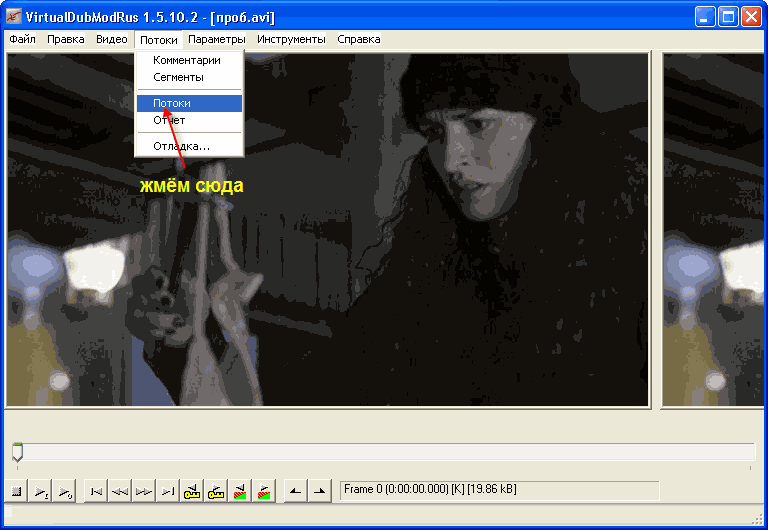768x530 pixels.
Task: Step forward one frame
Action: [x=144, y=491]
